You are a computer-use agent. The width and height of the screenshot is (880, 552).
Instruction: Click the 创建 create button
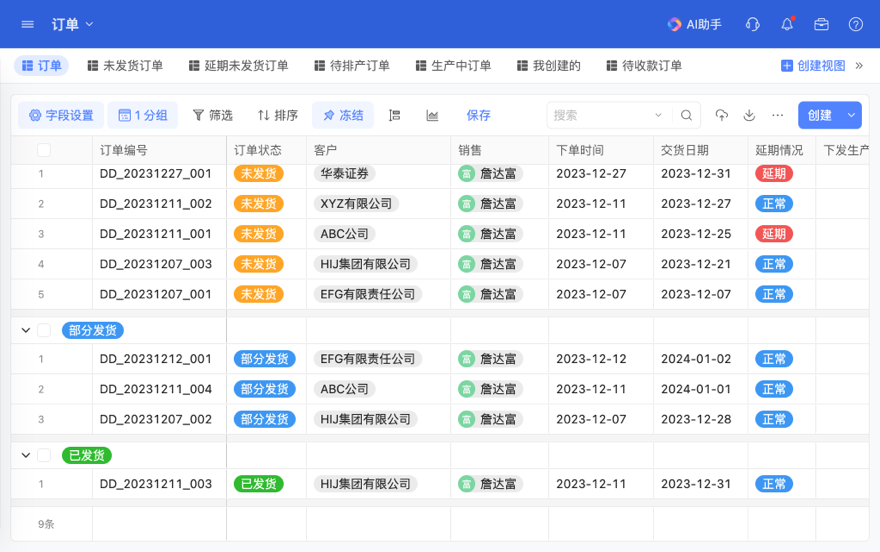pyautogui.click(x=819, y=115)
